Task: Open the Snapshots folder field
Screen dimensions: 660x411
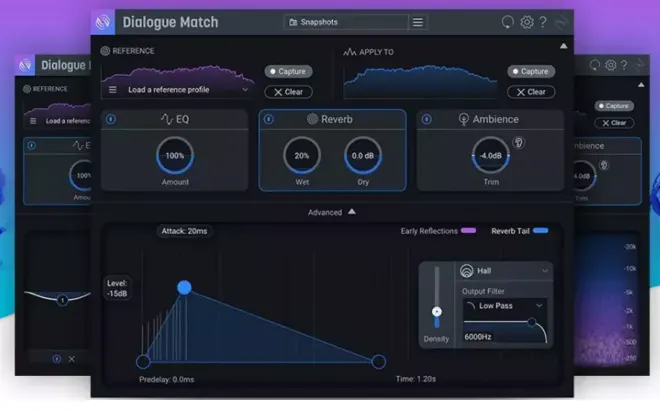Action: 346,22
